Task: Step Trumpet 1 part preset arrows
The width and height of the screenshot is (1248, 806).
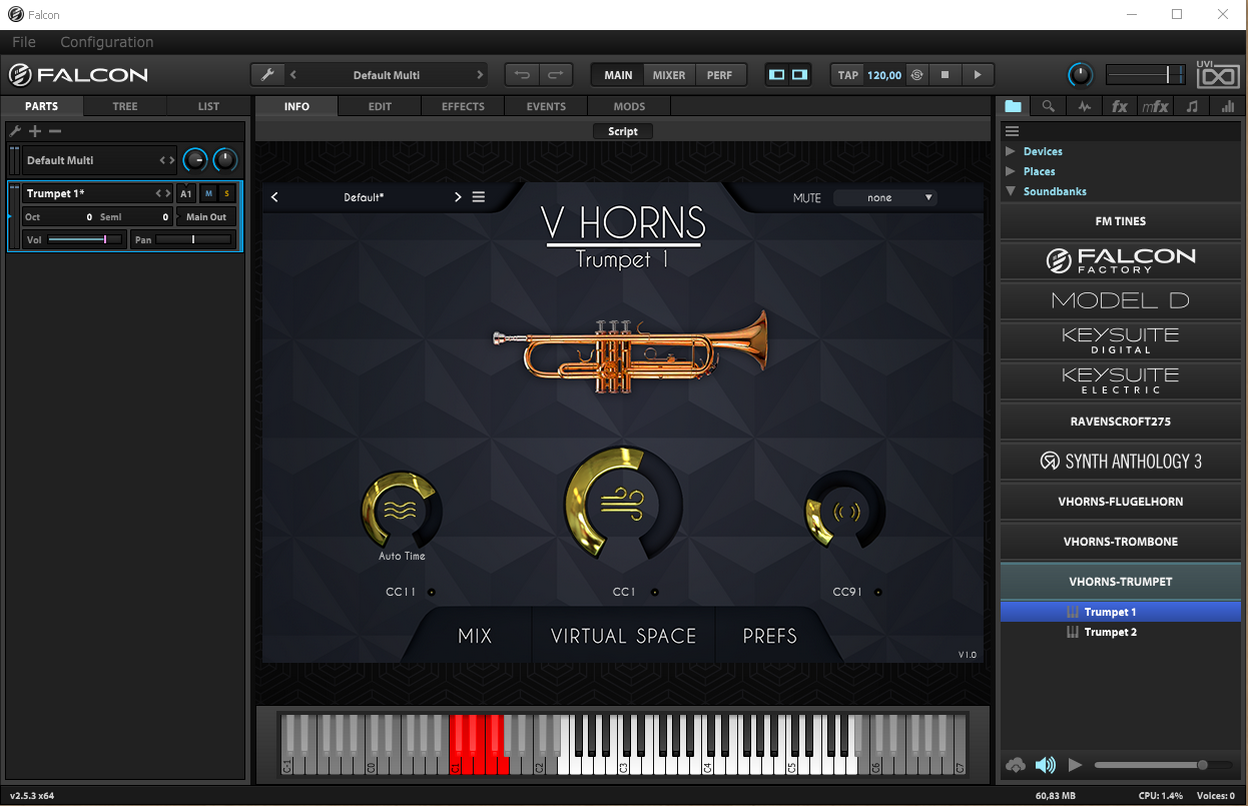Action: (163, 193)
